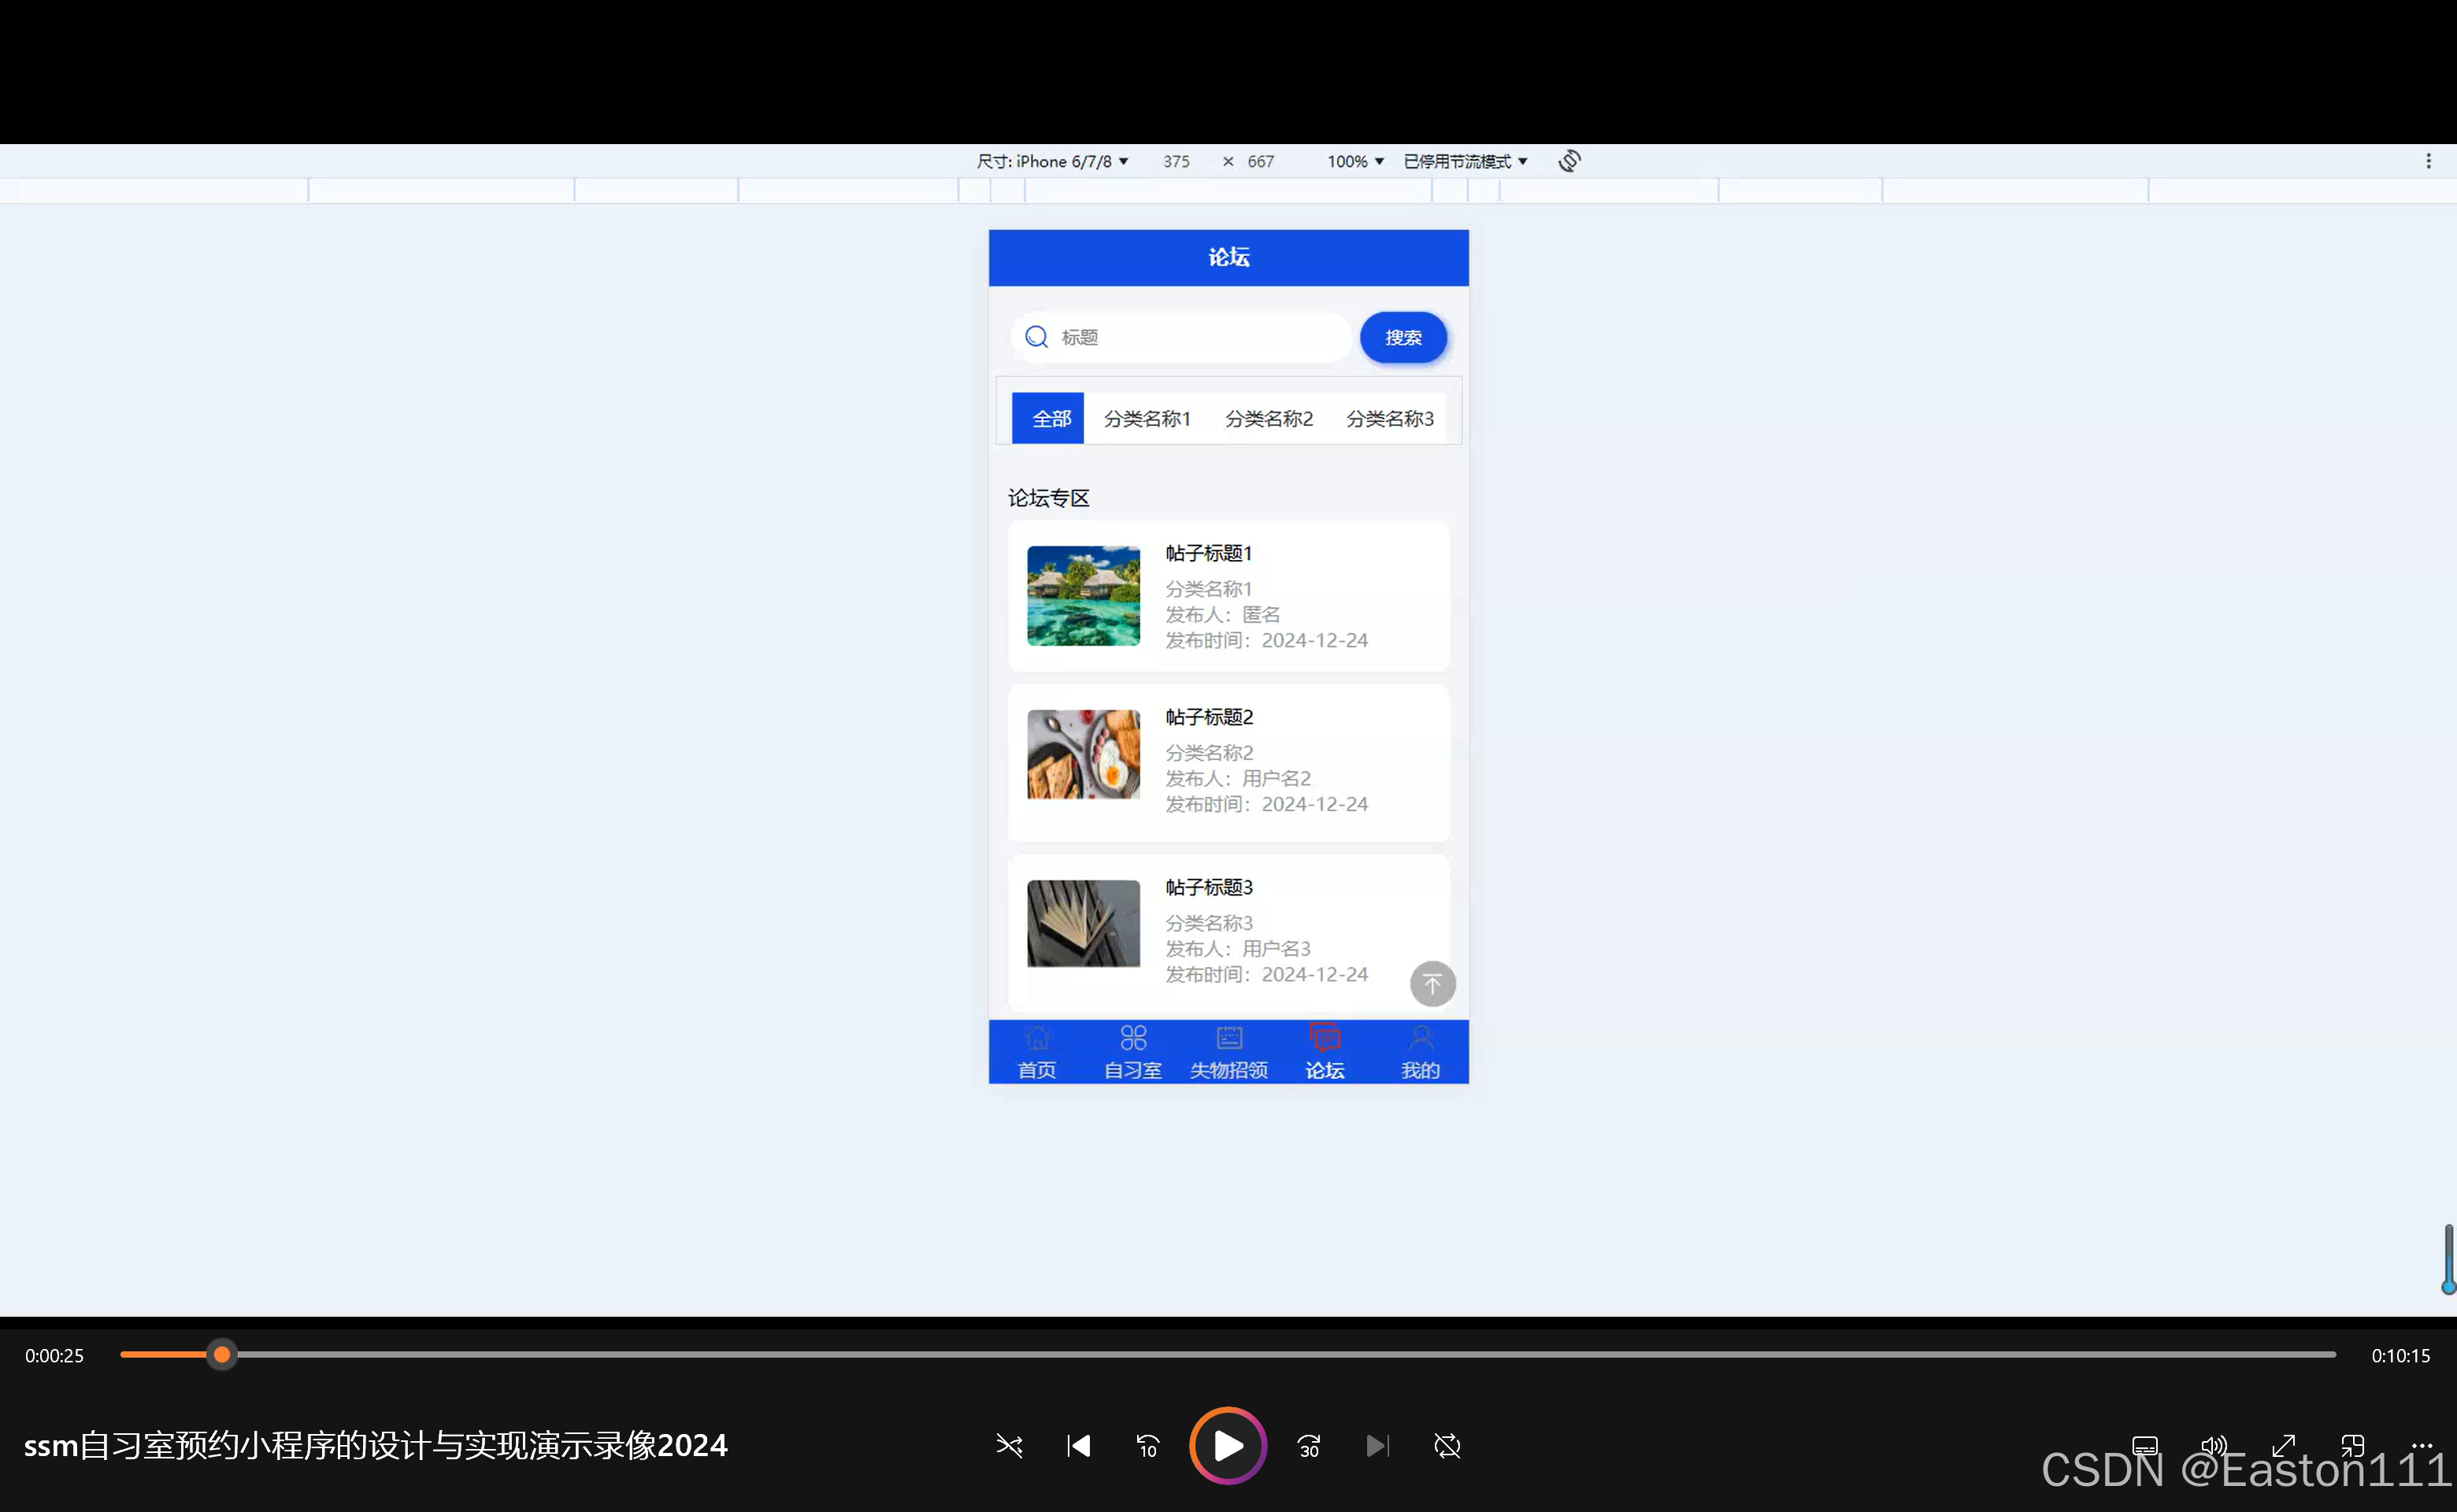Open the 自习室 section icon
The height and width of the screenshot is (1512, 2457).
tap(1132, 1038)
